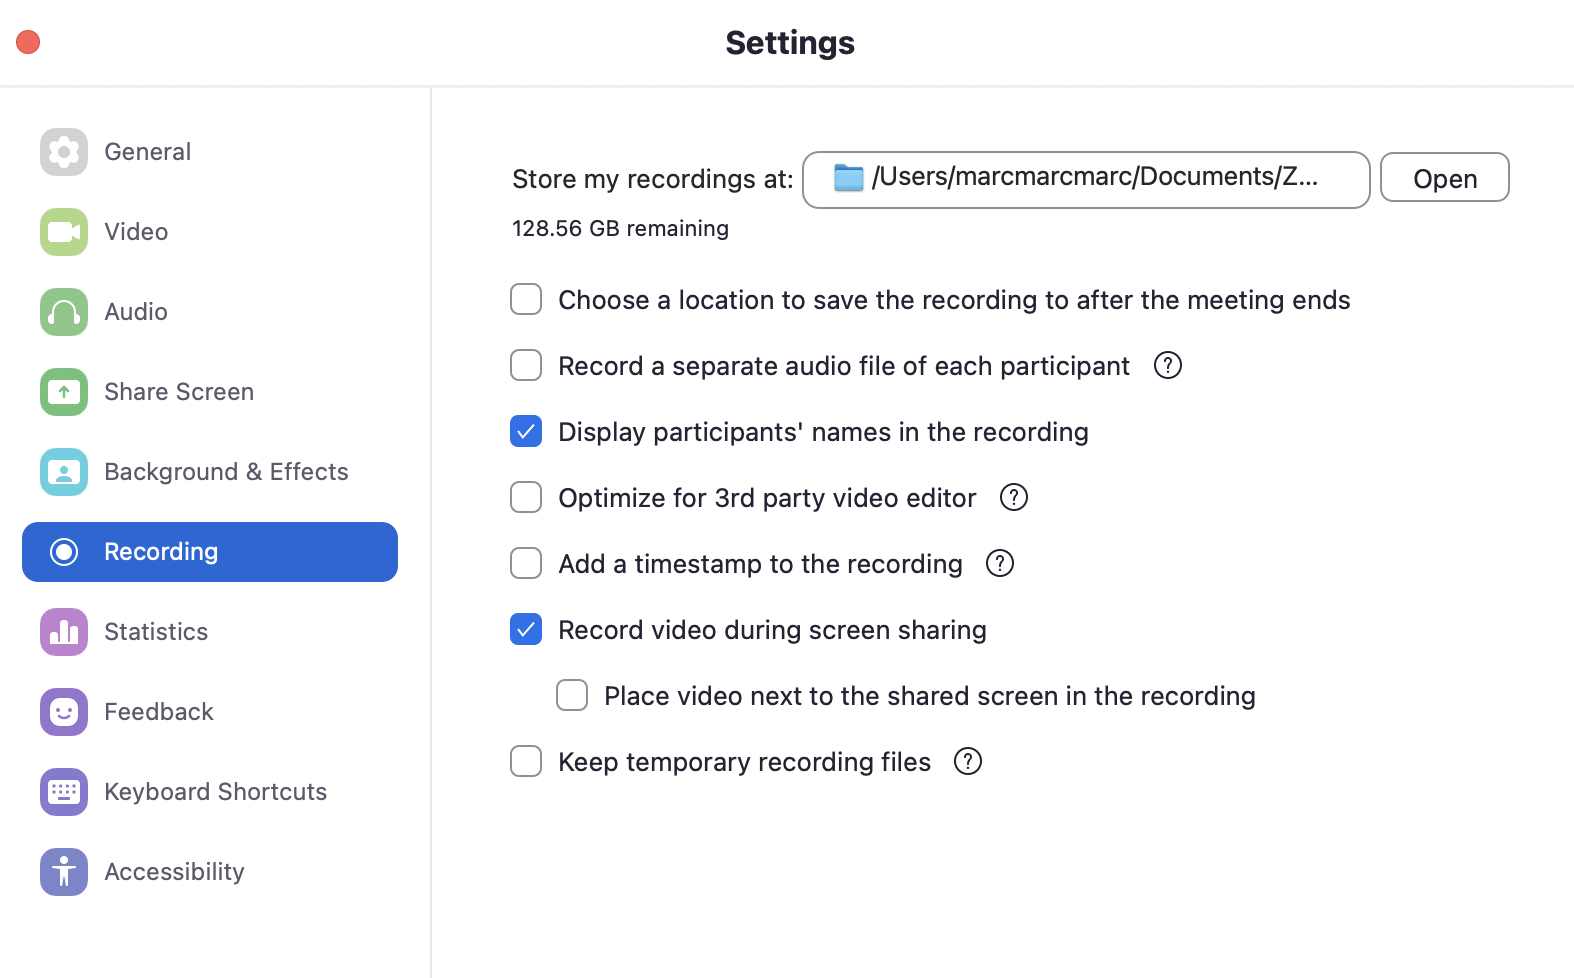
Task: Click help icon next to Add a timestamp
Action: pos(999,564)
